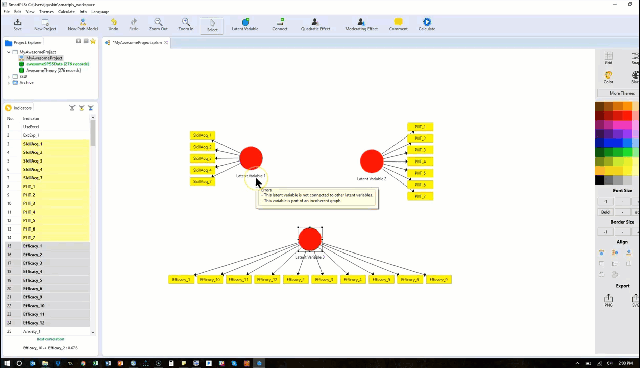Pick the black color swatch
The image size is (640, 368).
[x=600, y=180]
